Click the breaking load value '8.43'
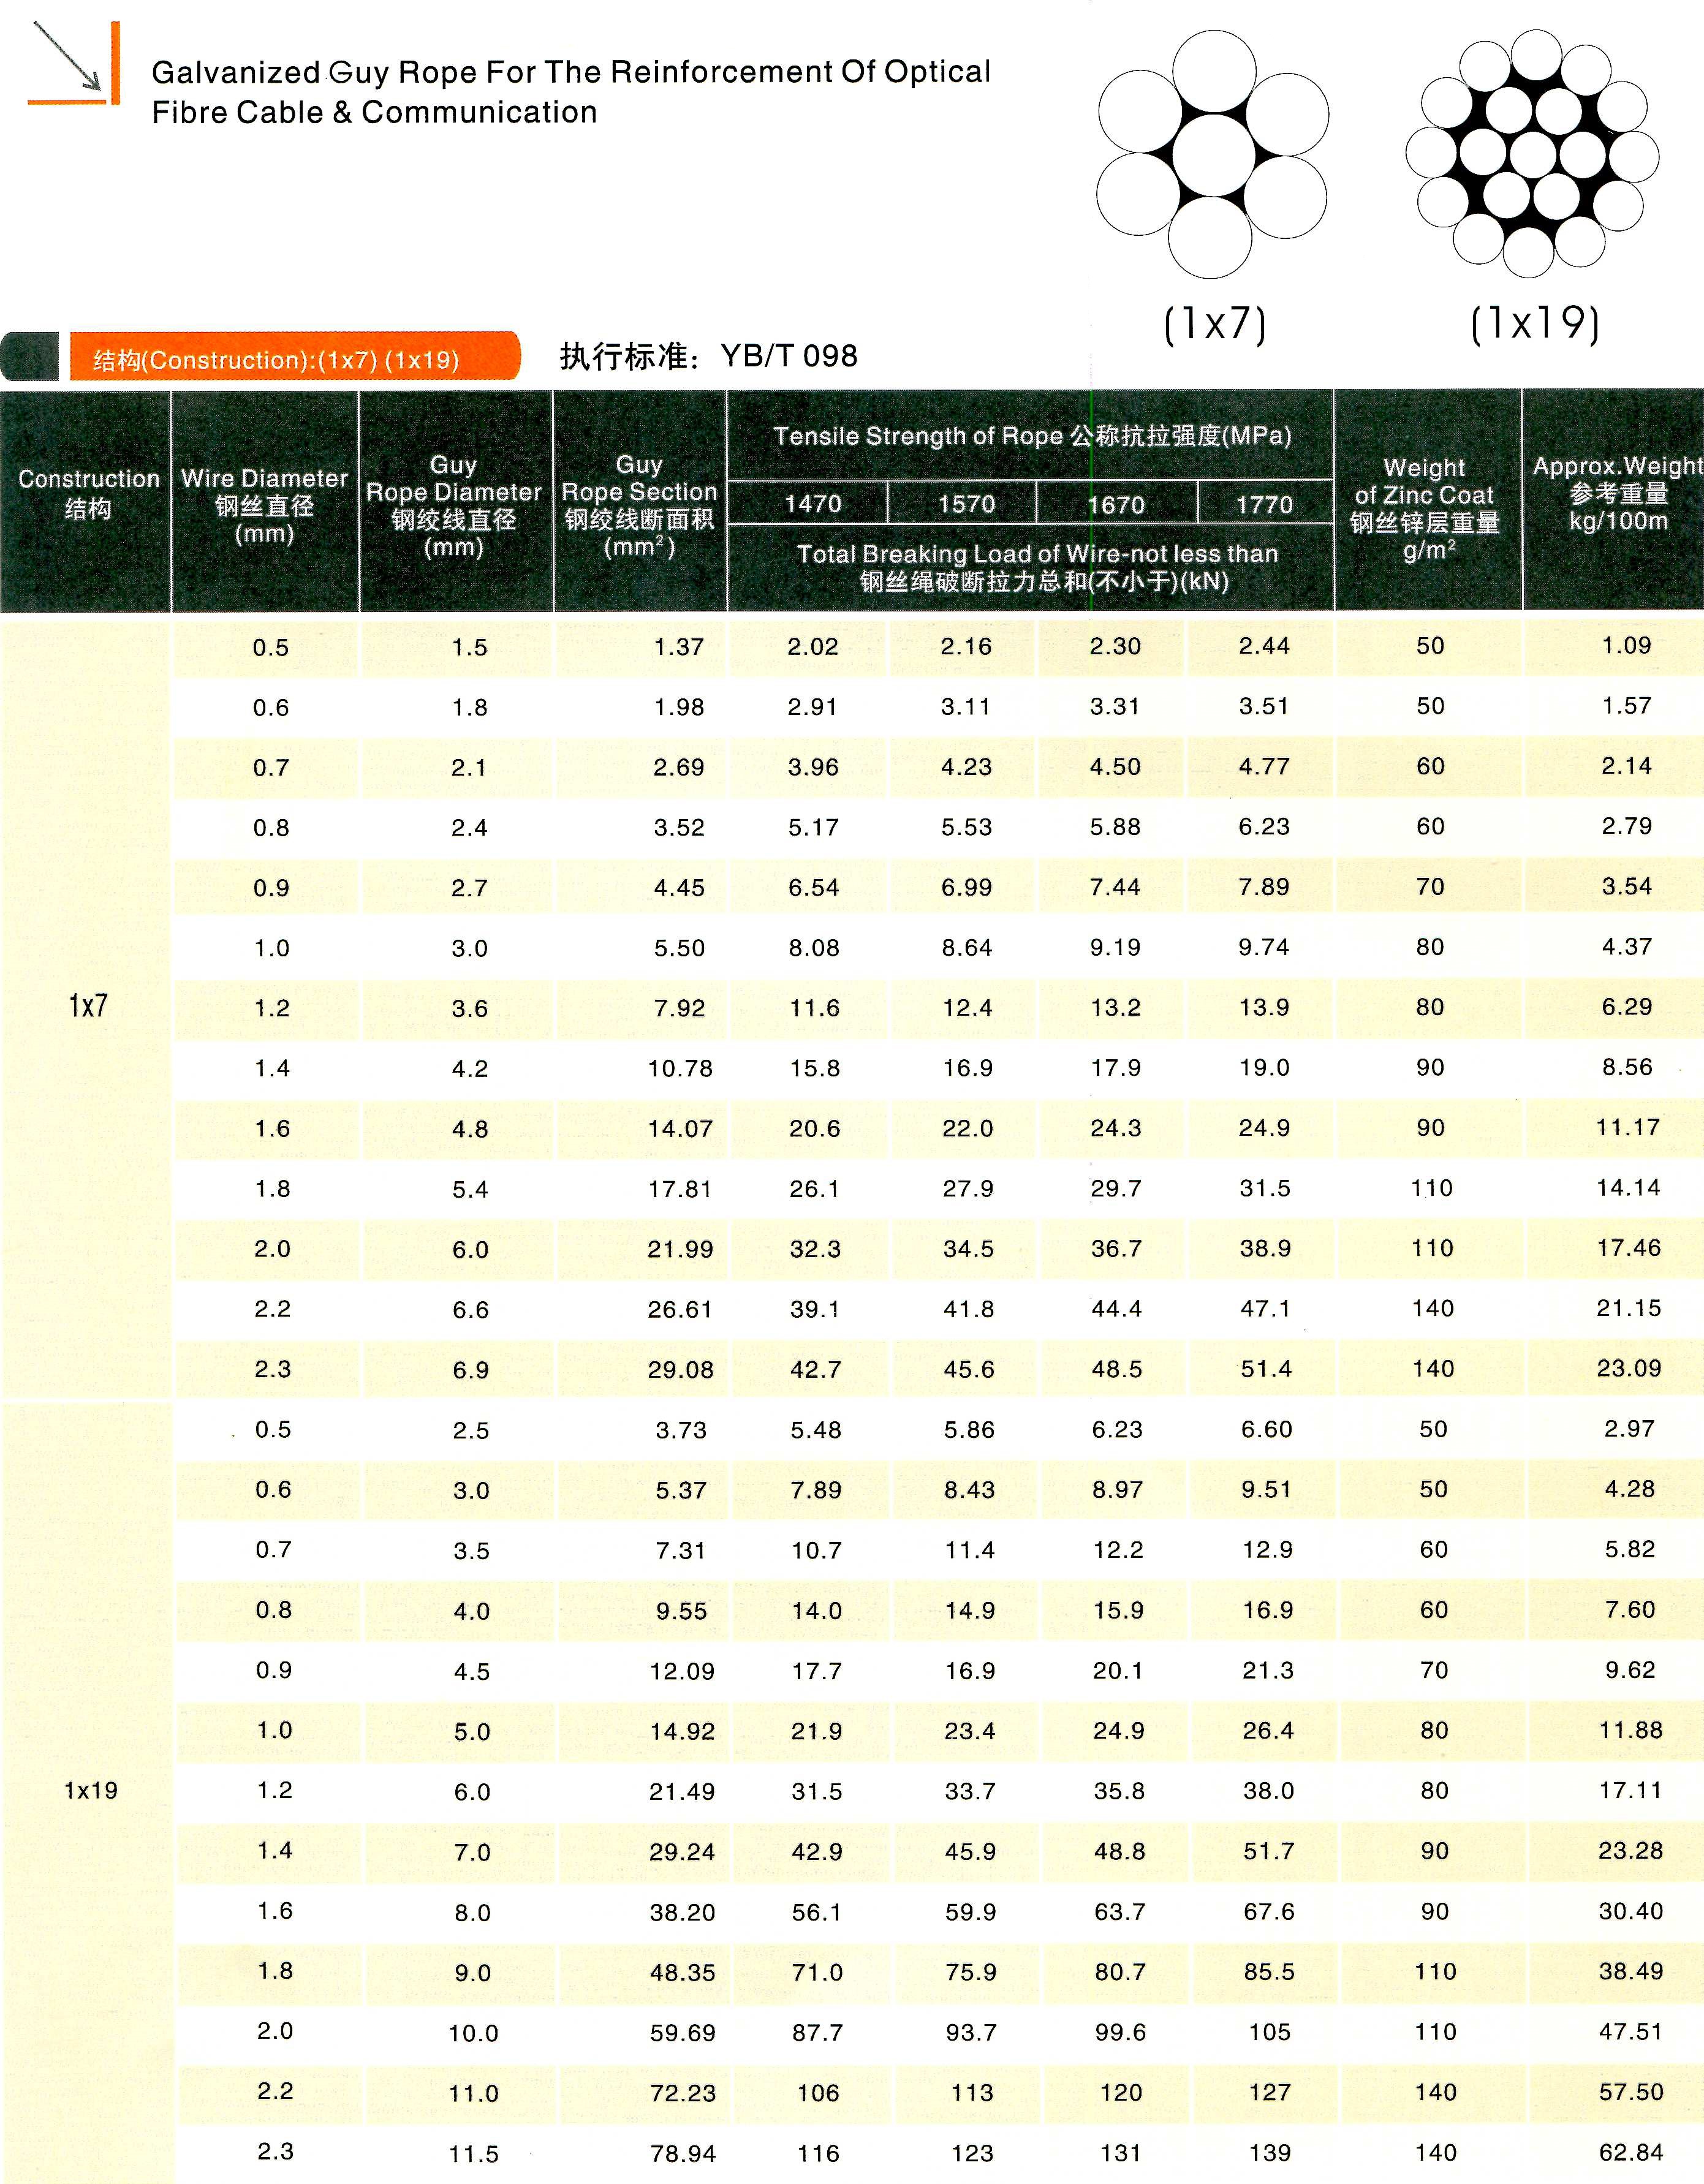 969,1489
